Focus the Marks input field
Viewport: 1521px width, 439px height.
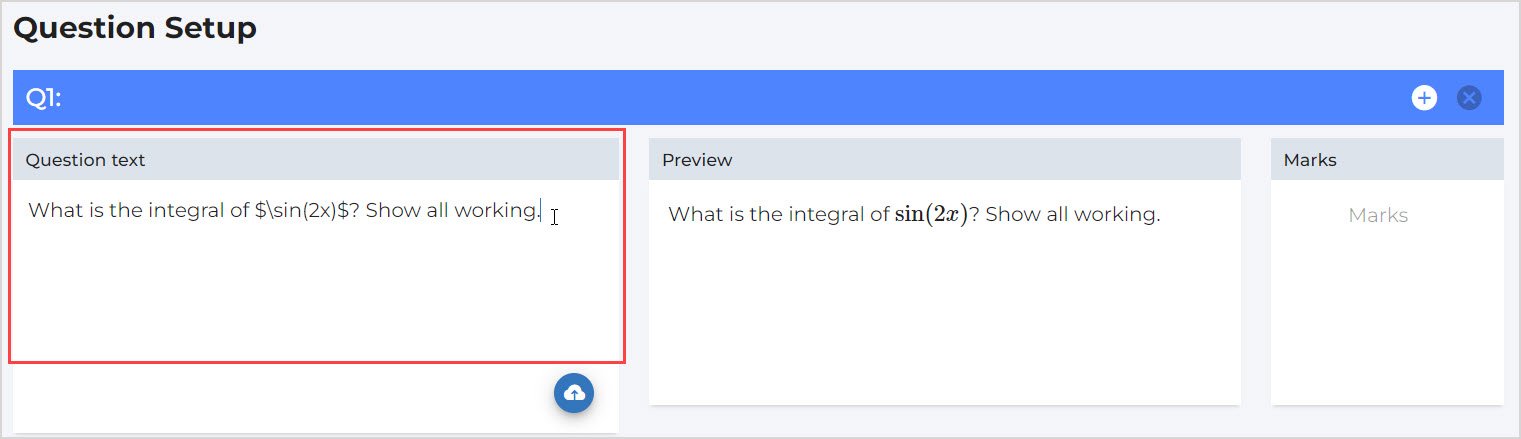coord(1377,215)
